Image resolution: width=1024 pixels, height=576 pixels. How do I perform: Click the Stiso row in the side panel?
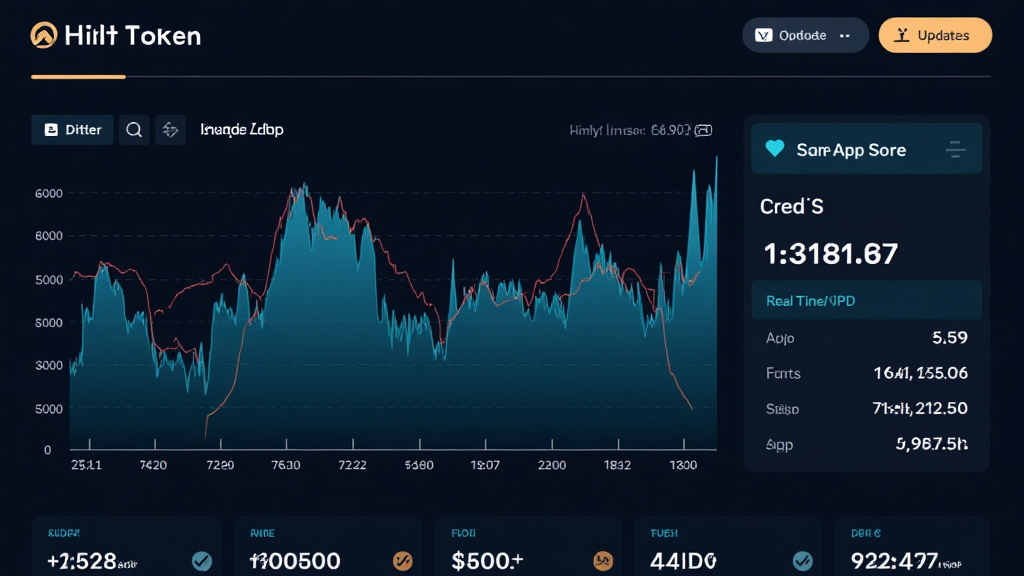point(866,408)
